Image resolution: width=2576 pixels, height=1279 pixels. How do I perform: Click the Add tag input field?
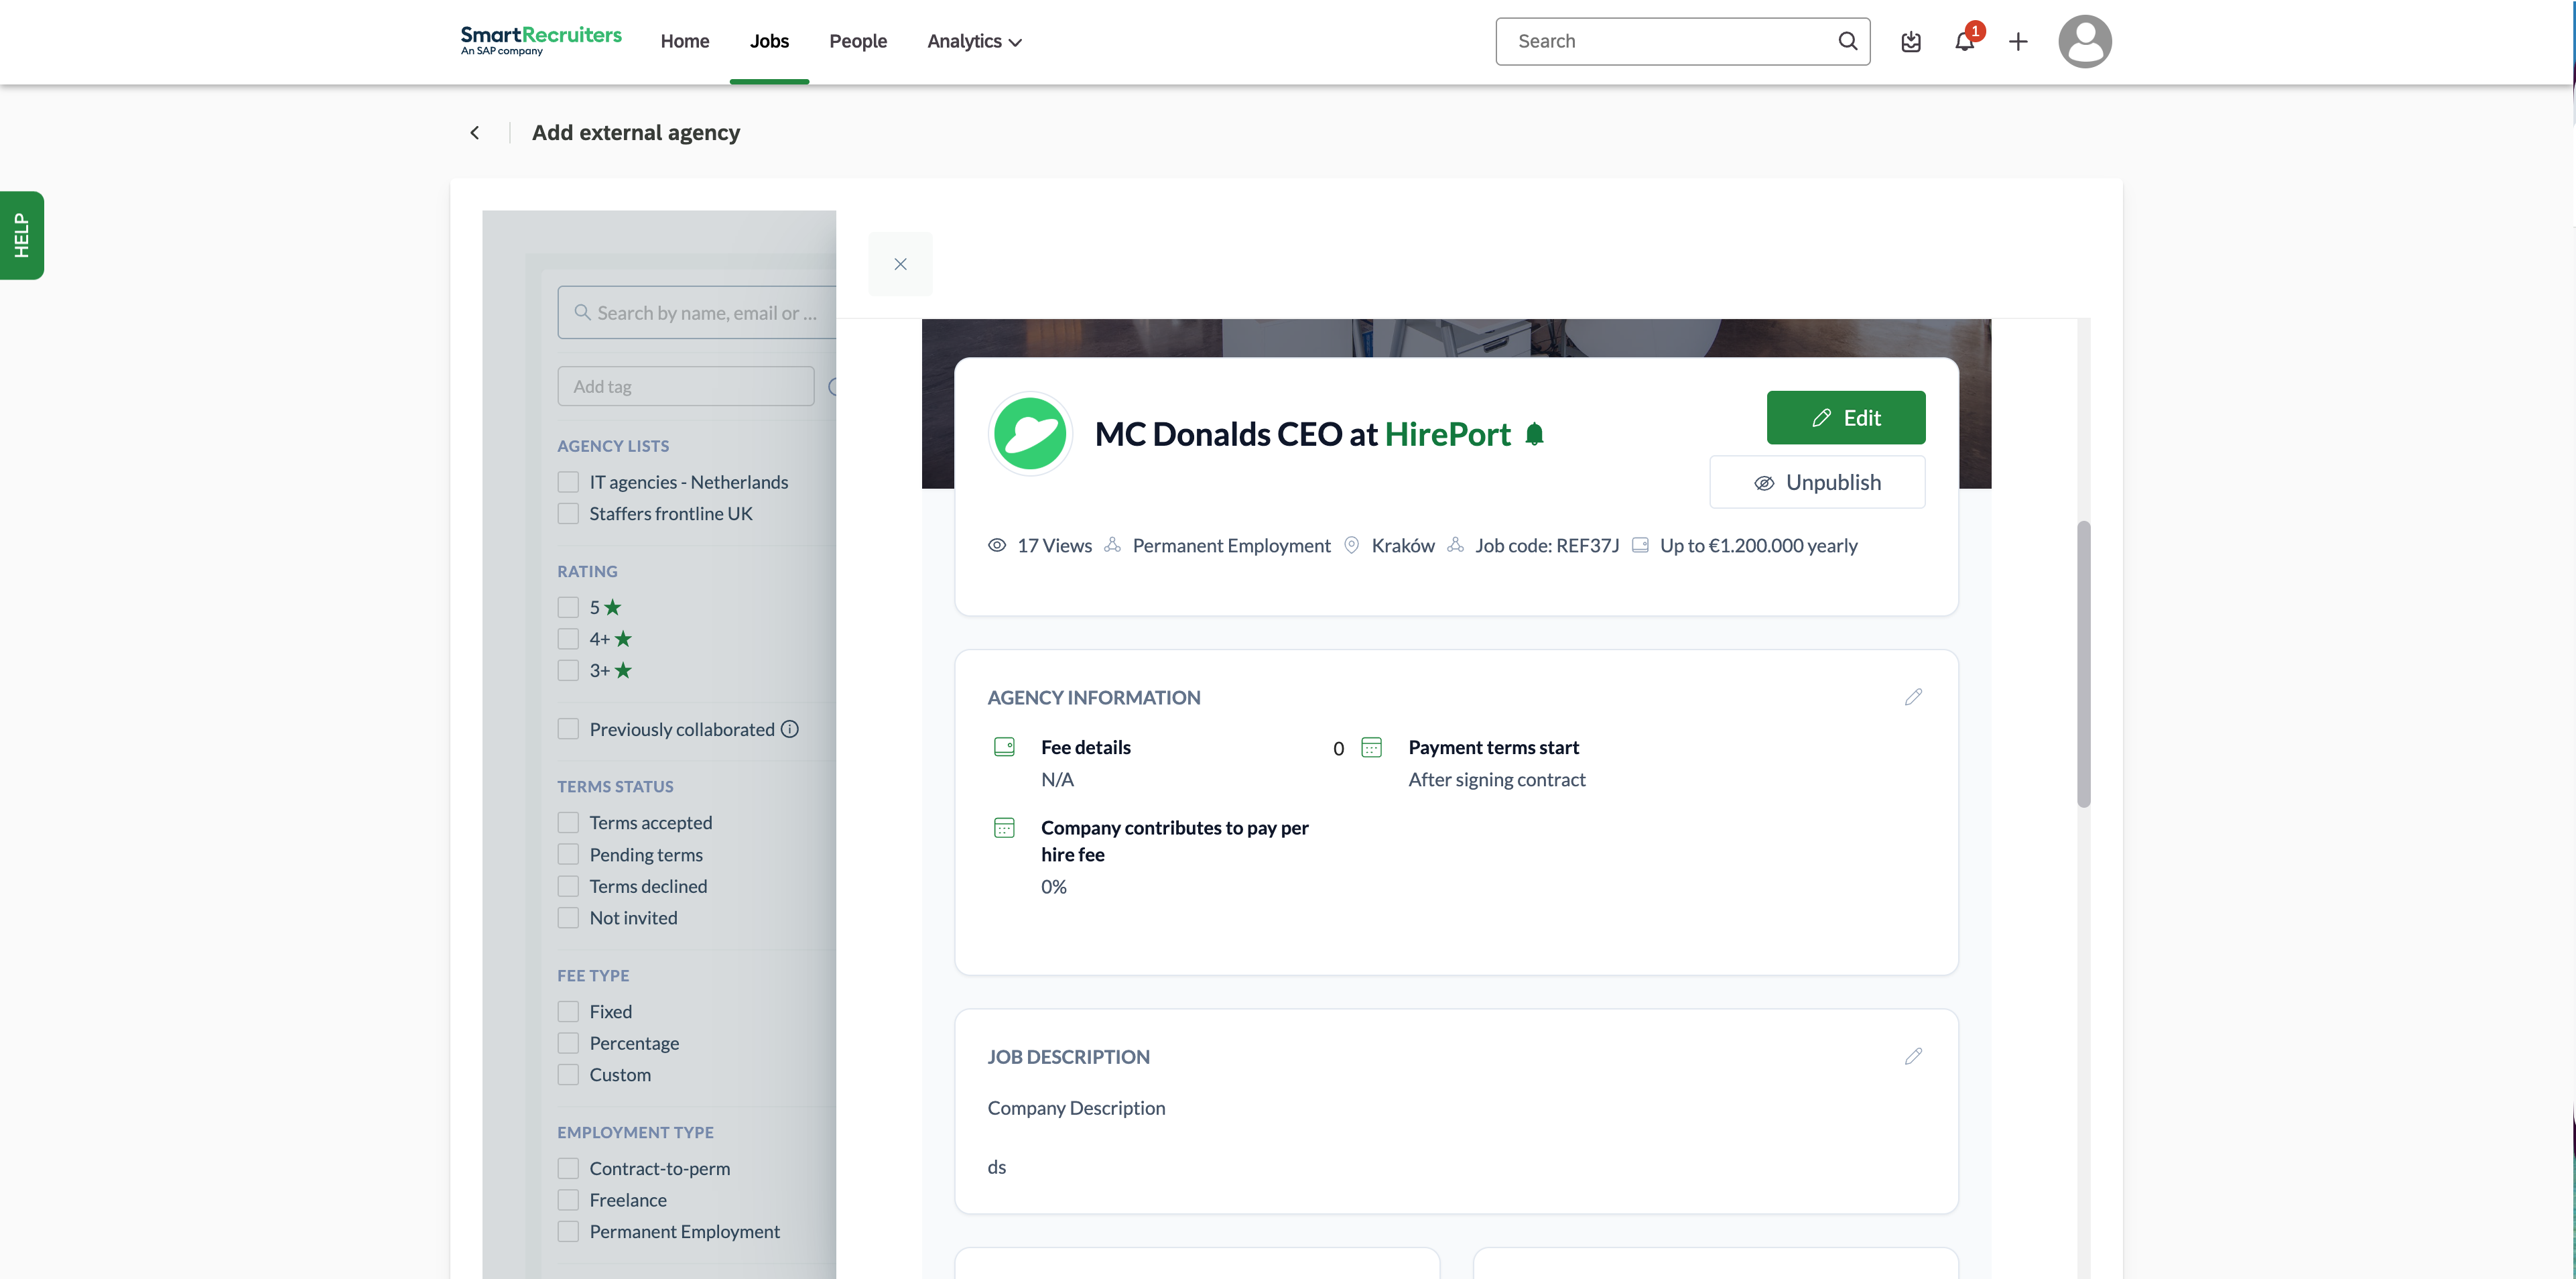pyautogui.click(x=686, y=386)
